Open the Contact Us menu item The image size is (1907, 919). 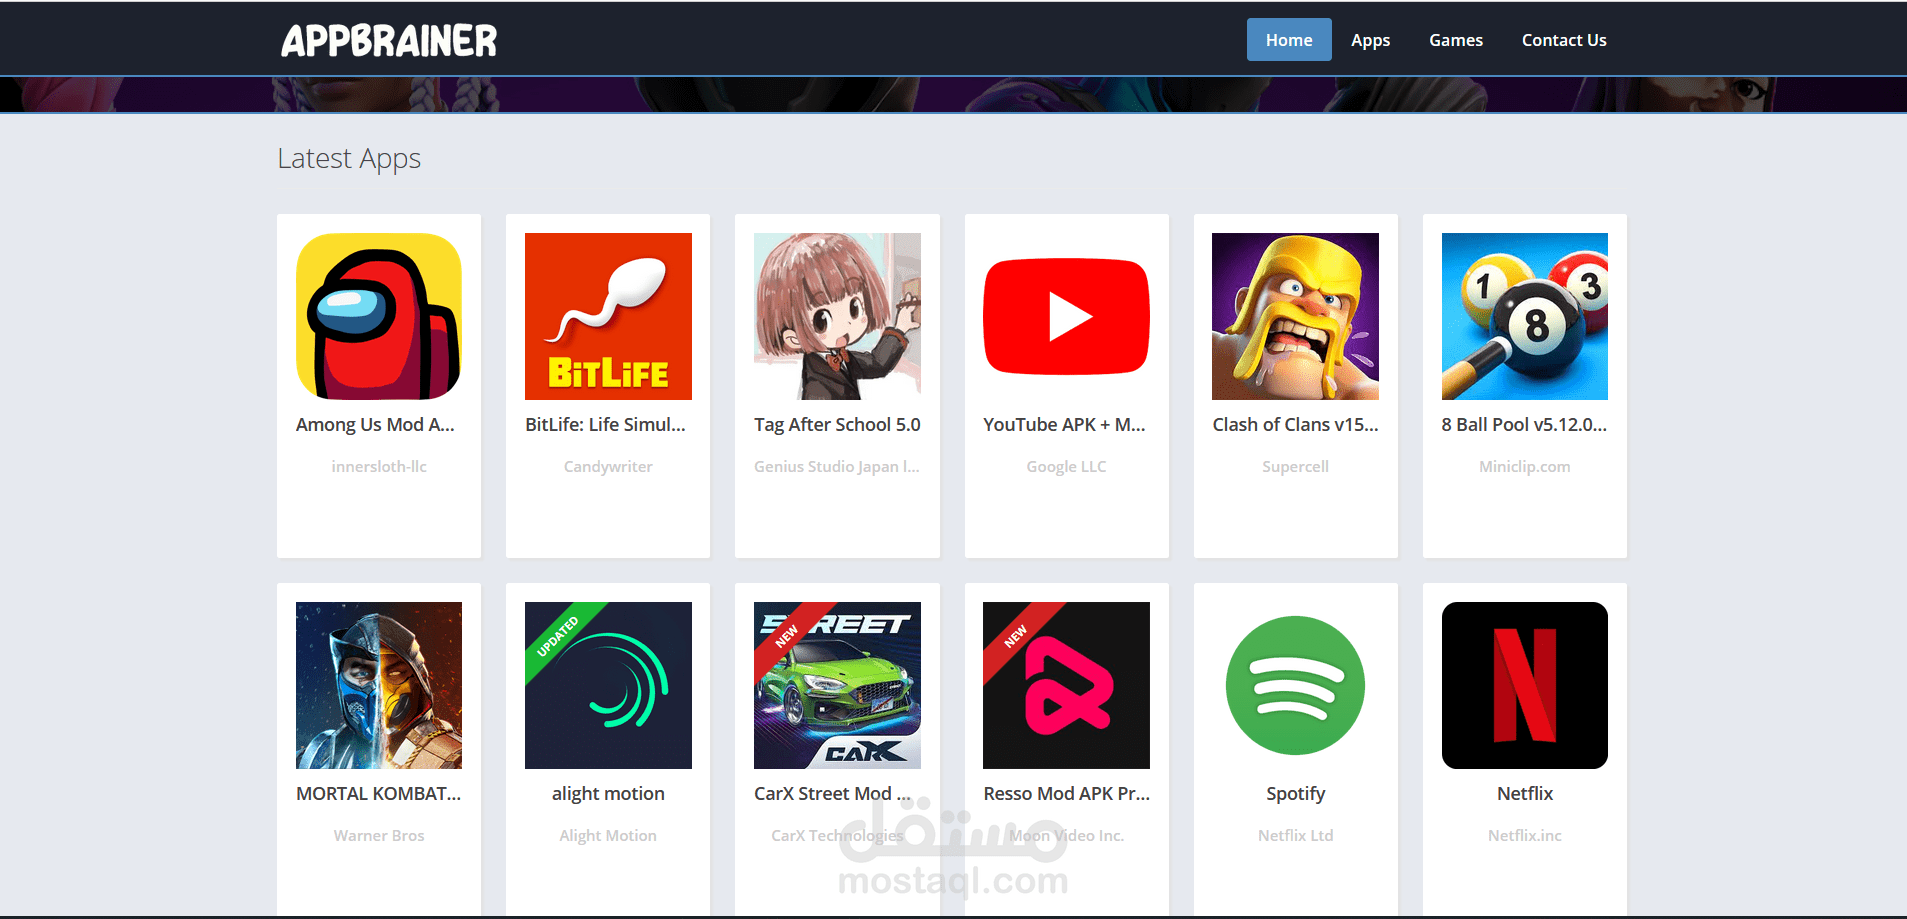(x=1564, y=40)
